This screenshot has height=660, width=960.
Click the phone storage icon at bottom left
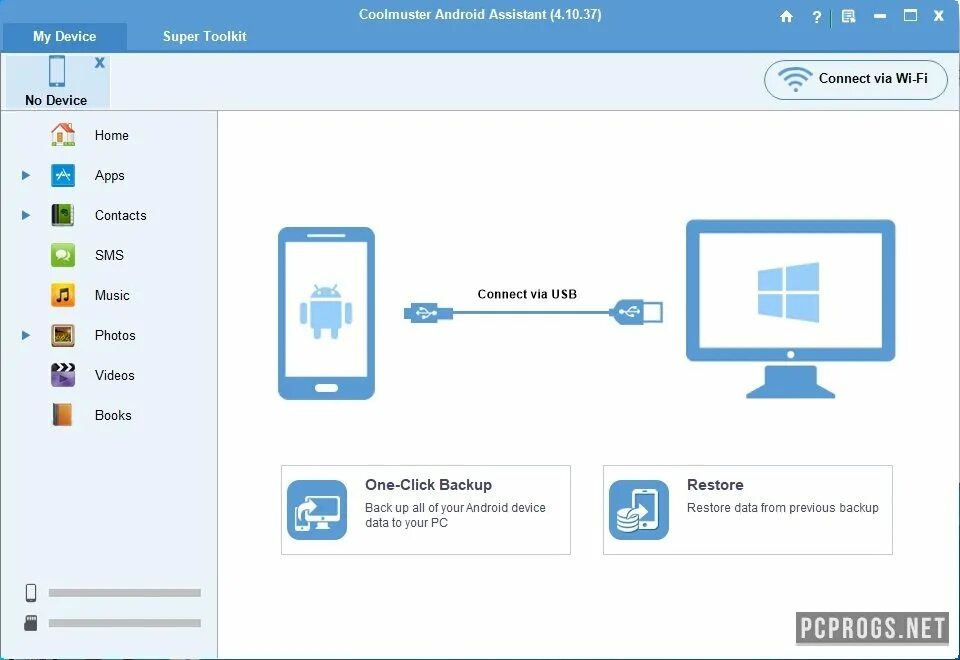coord(31,593)
